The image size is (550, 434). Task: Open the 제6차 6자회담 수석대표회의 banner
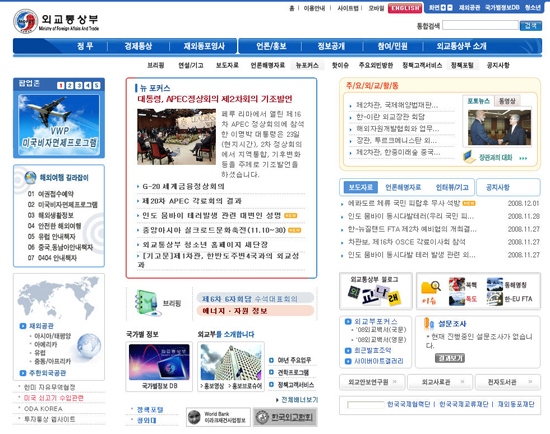pos(255,299)
